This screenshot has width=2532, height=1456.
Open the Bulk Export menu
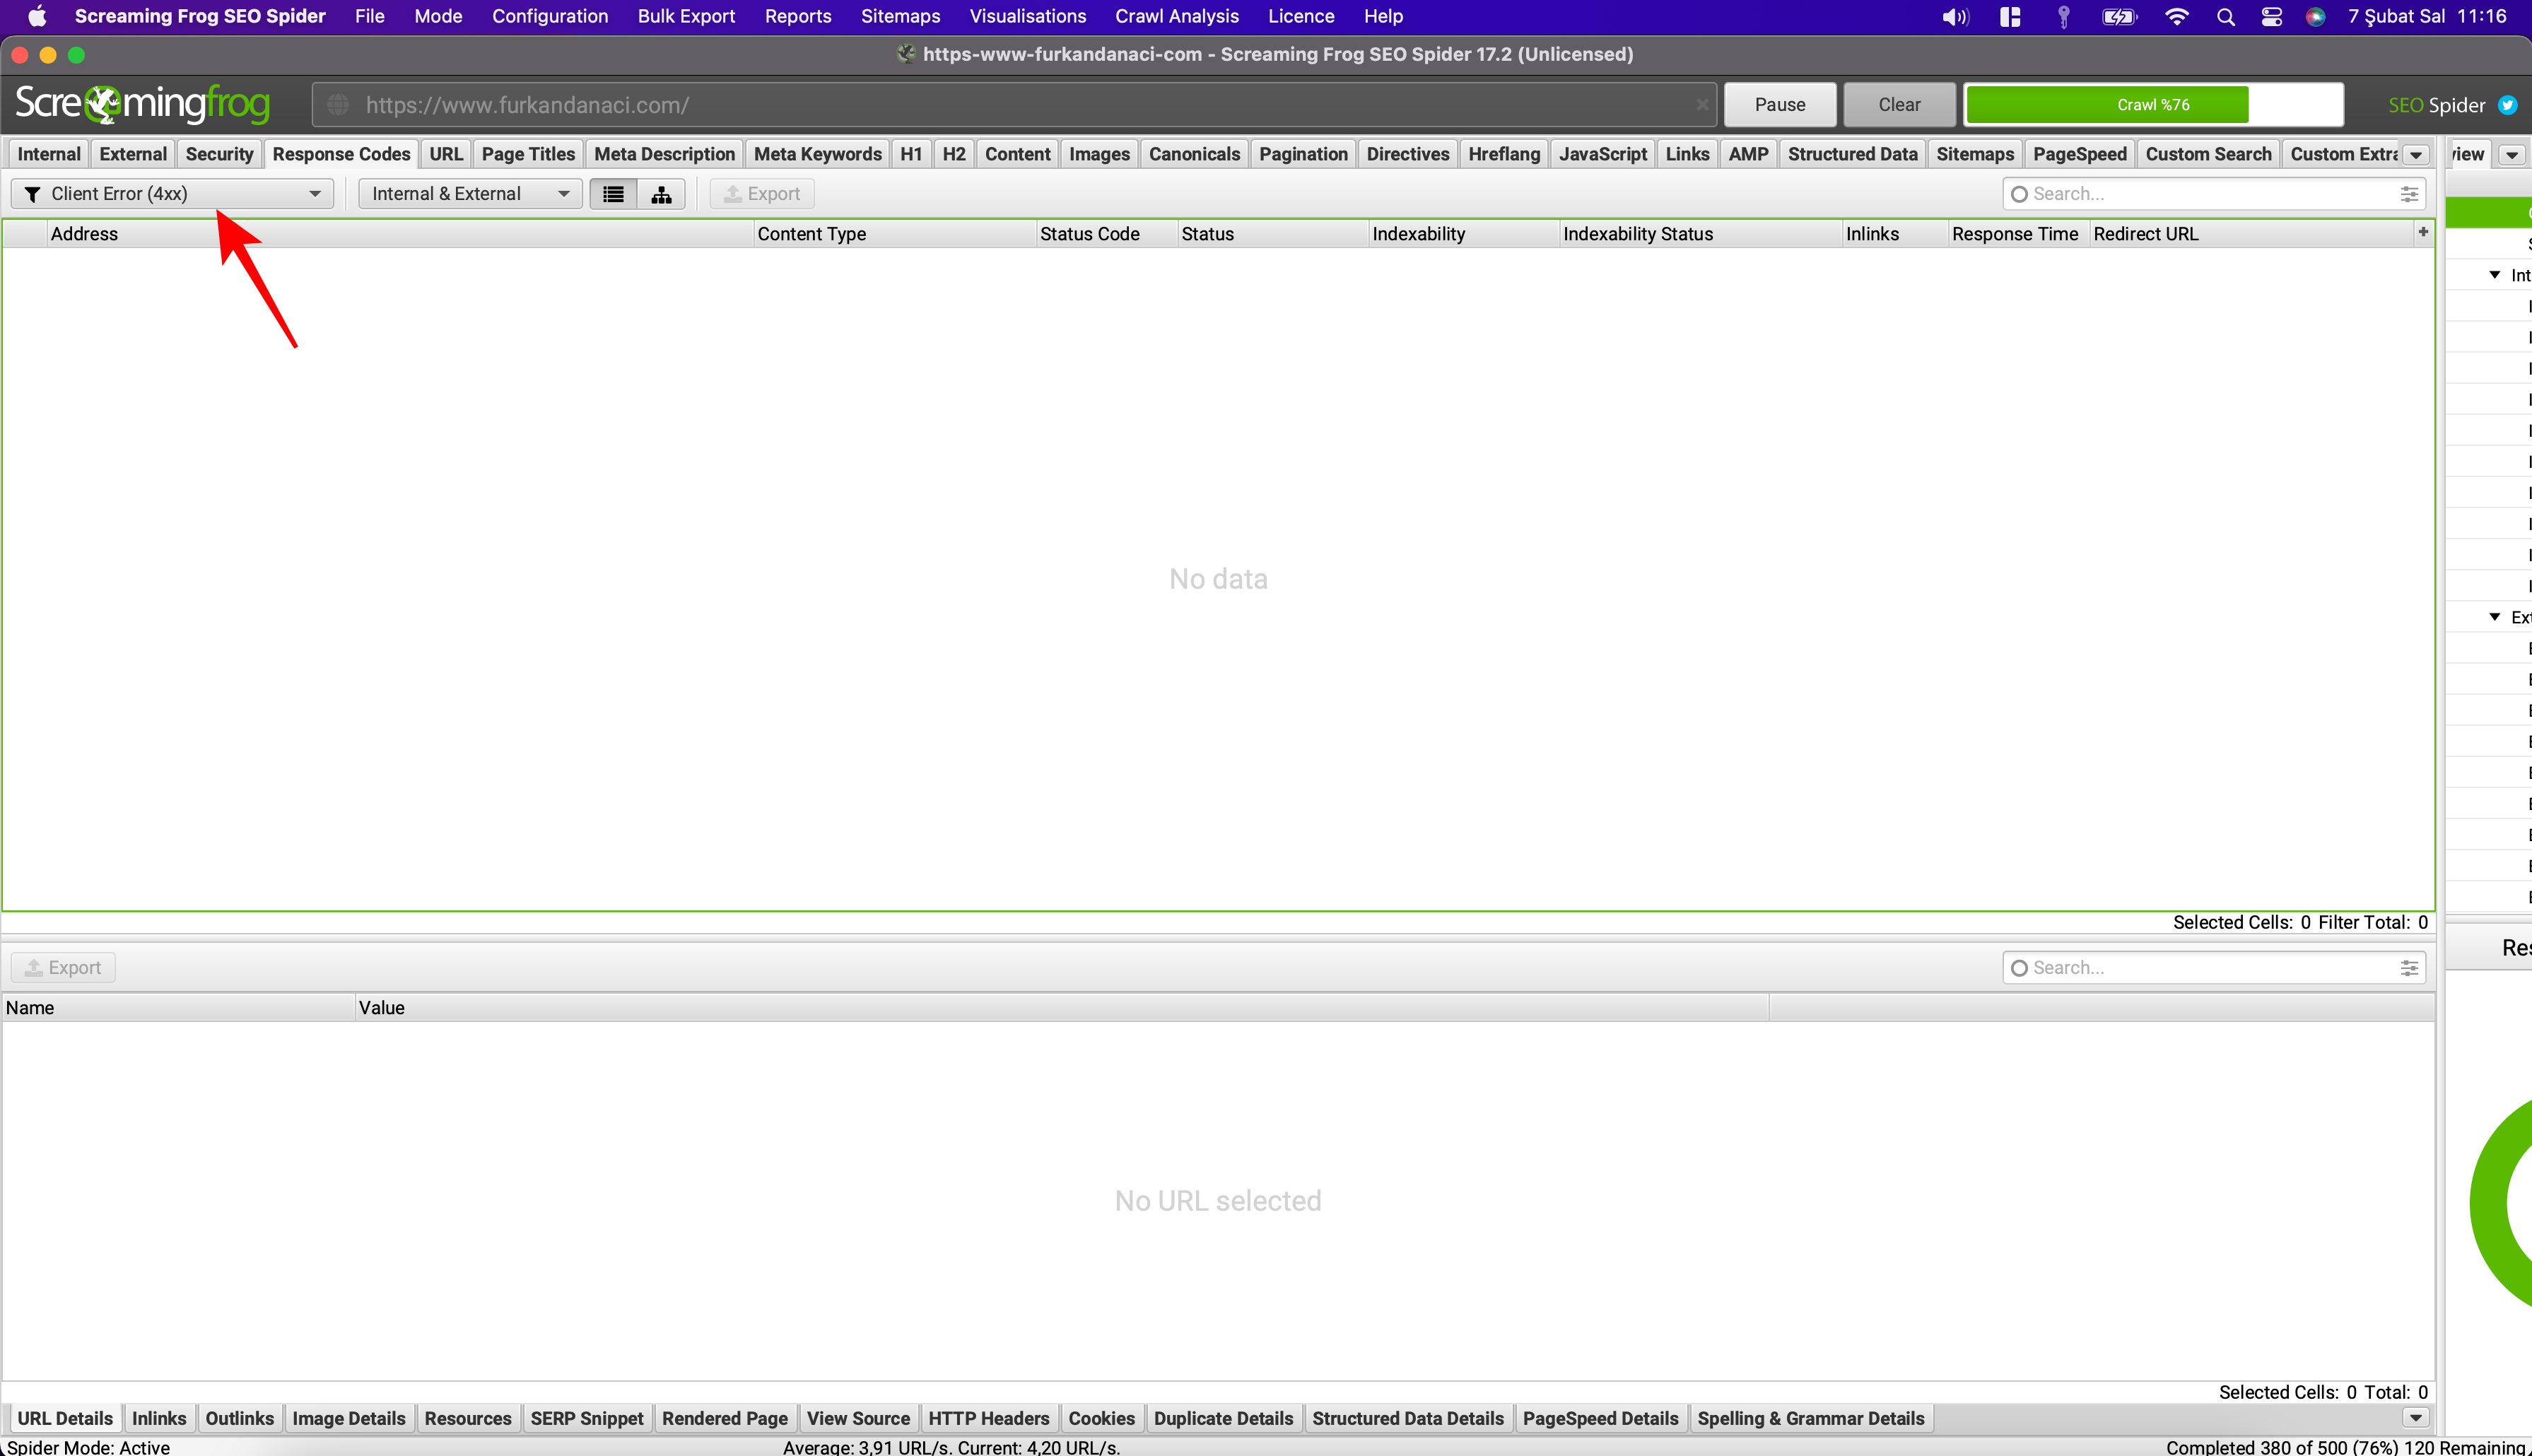[686, 16]
